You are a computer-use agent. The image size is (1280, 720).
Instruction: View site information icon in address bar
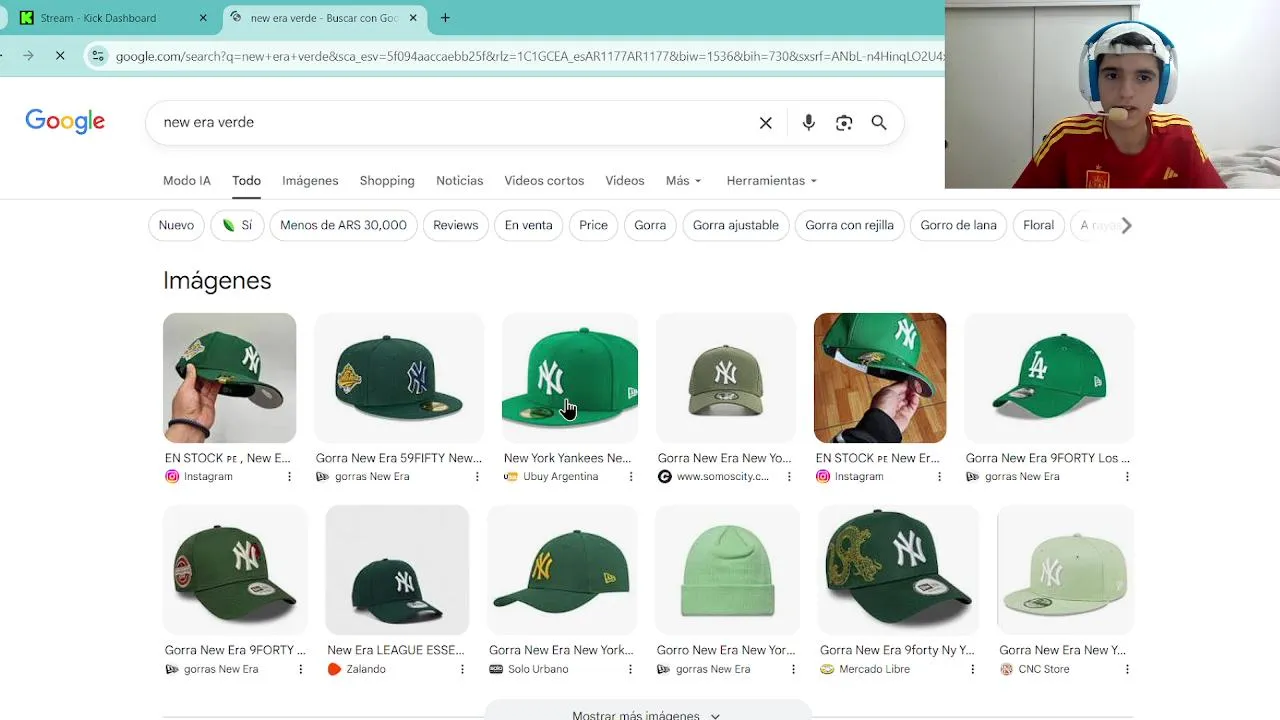tap(98, 56)
